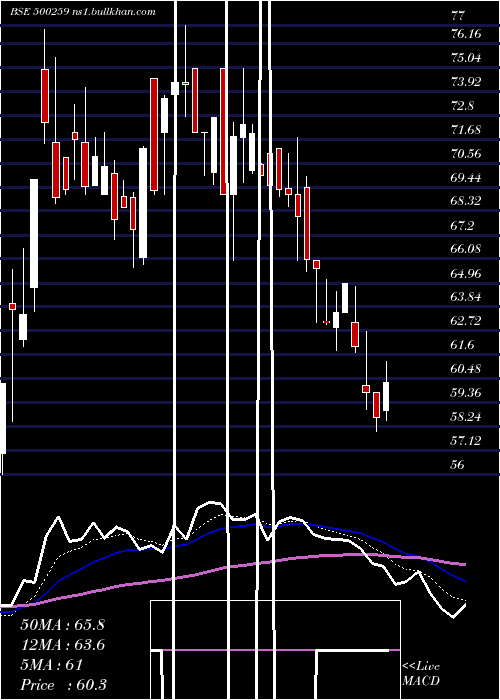Click the 56 price axis label
500x700 pixels.
[458, 465]
